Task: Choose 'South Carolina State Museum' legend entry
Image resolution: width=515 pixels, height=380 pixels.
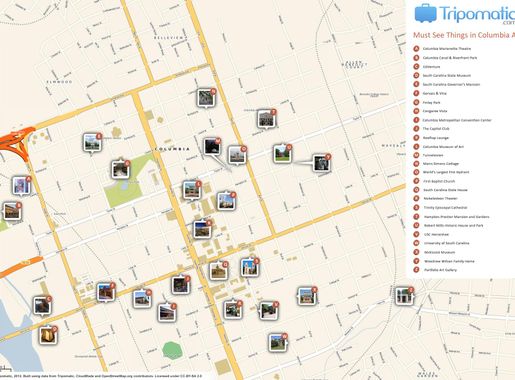Action: pyautogui.click(x=447, y=75)
